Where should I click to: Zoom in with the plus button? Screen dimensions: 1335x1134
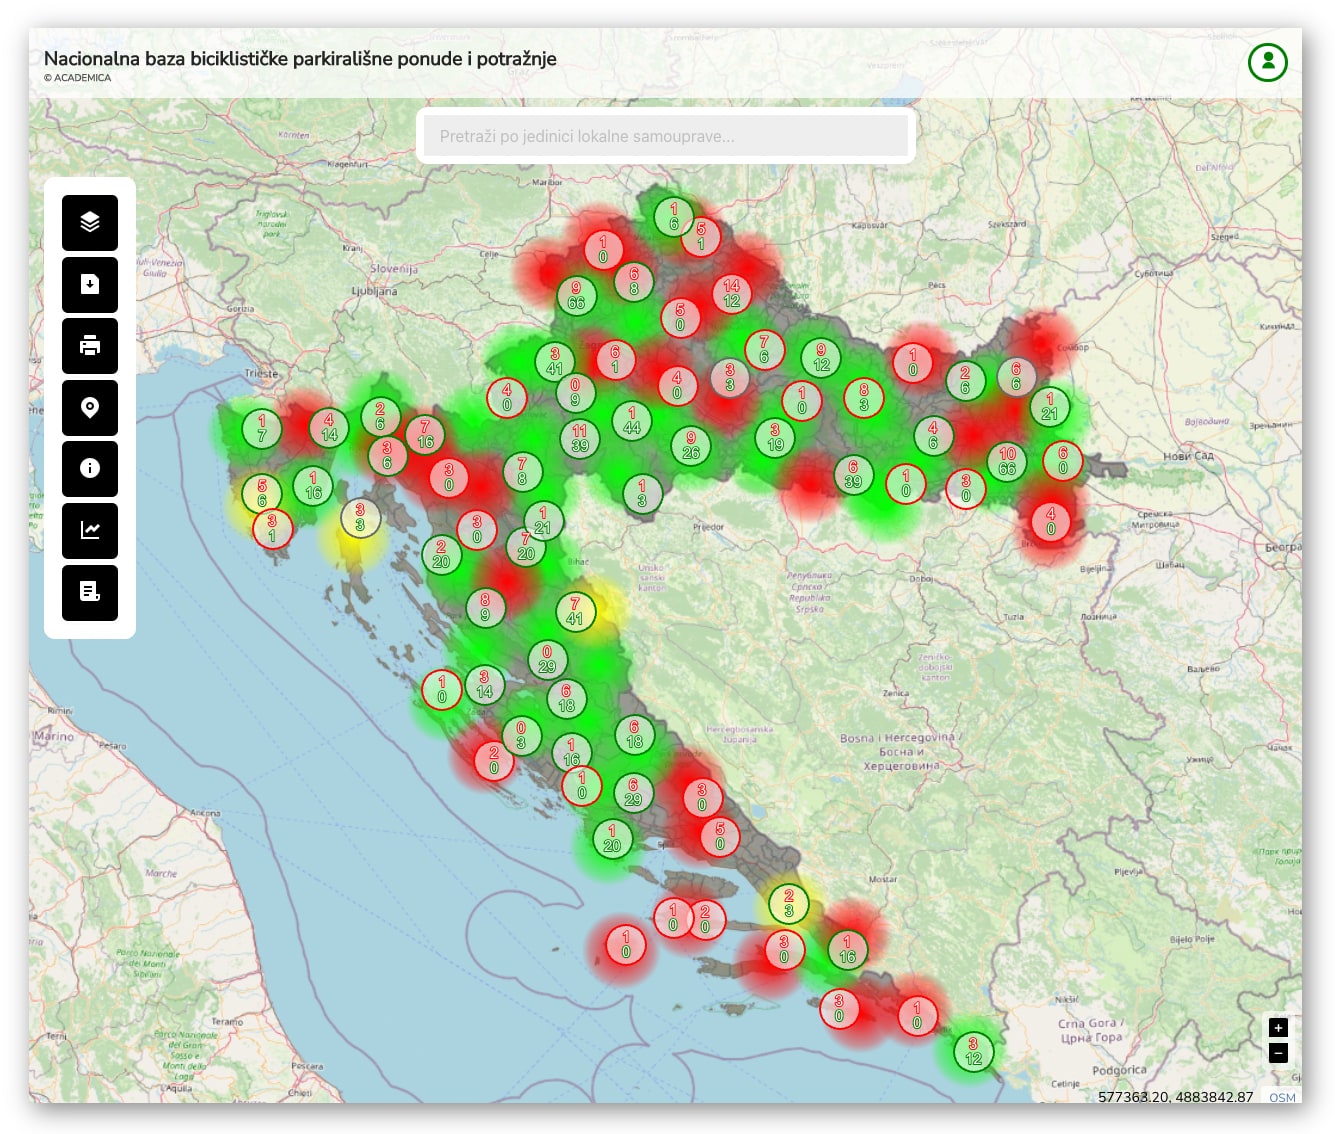pos(1277,1027)
